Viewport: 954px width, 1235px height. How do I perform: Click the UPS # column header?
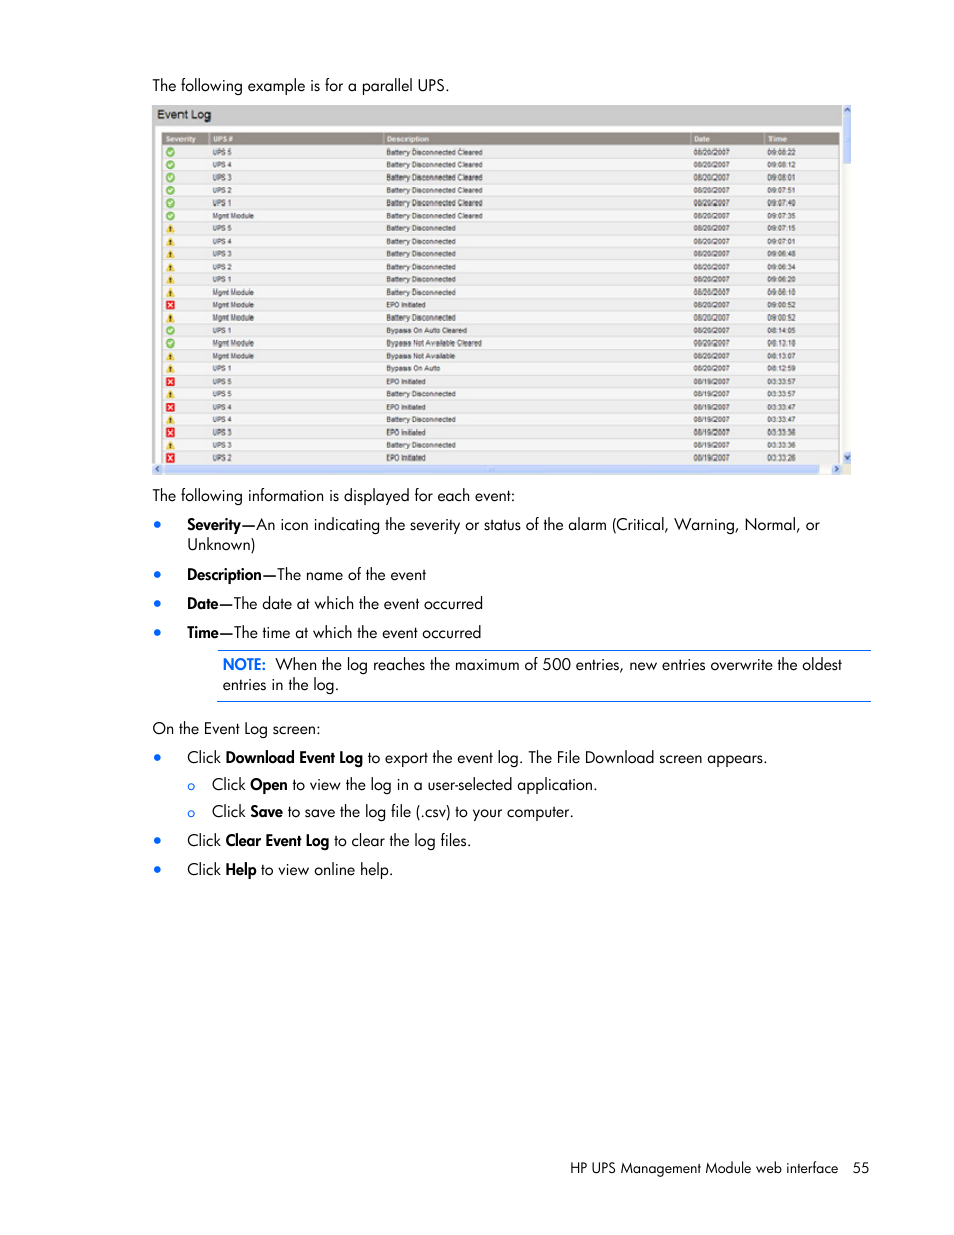(296, 139)
